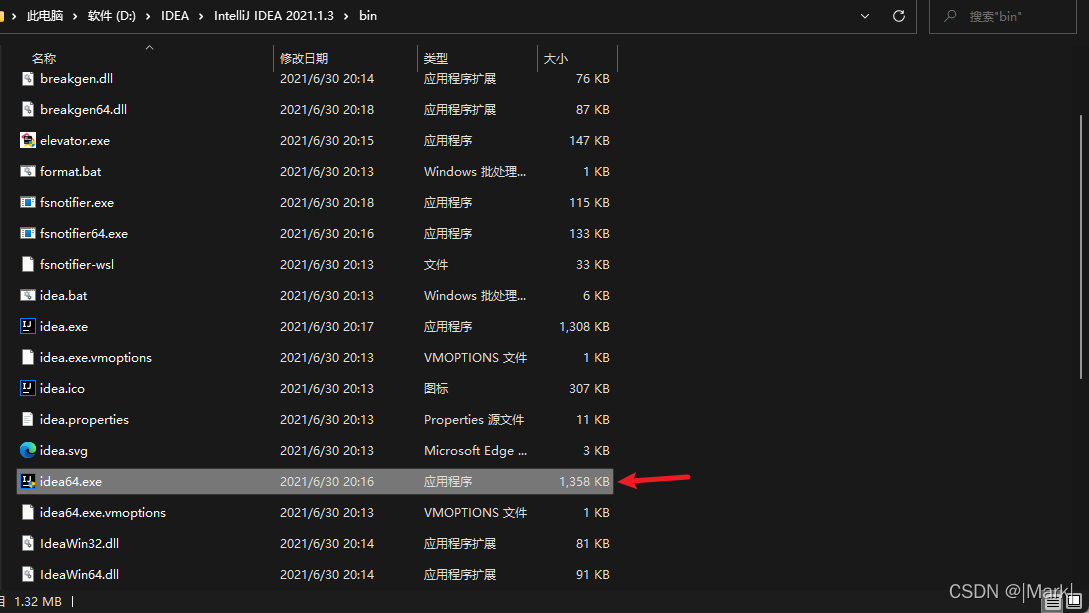The height and width of the screenshot is (613, 1089).
Task: Click the Properties 源文件 type cell
Action: pos(474,419)
